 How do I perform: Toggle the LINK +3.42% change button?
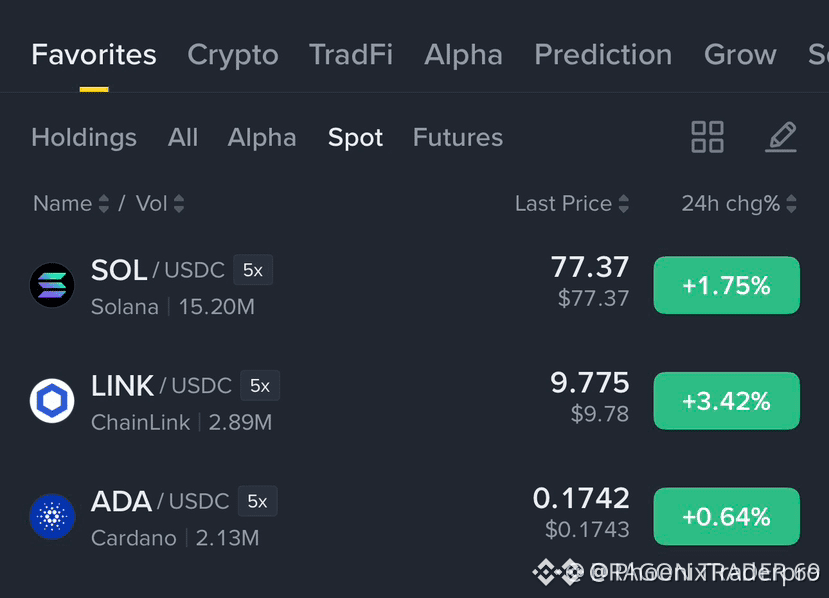pos(726,401)
